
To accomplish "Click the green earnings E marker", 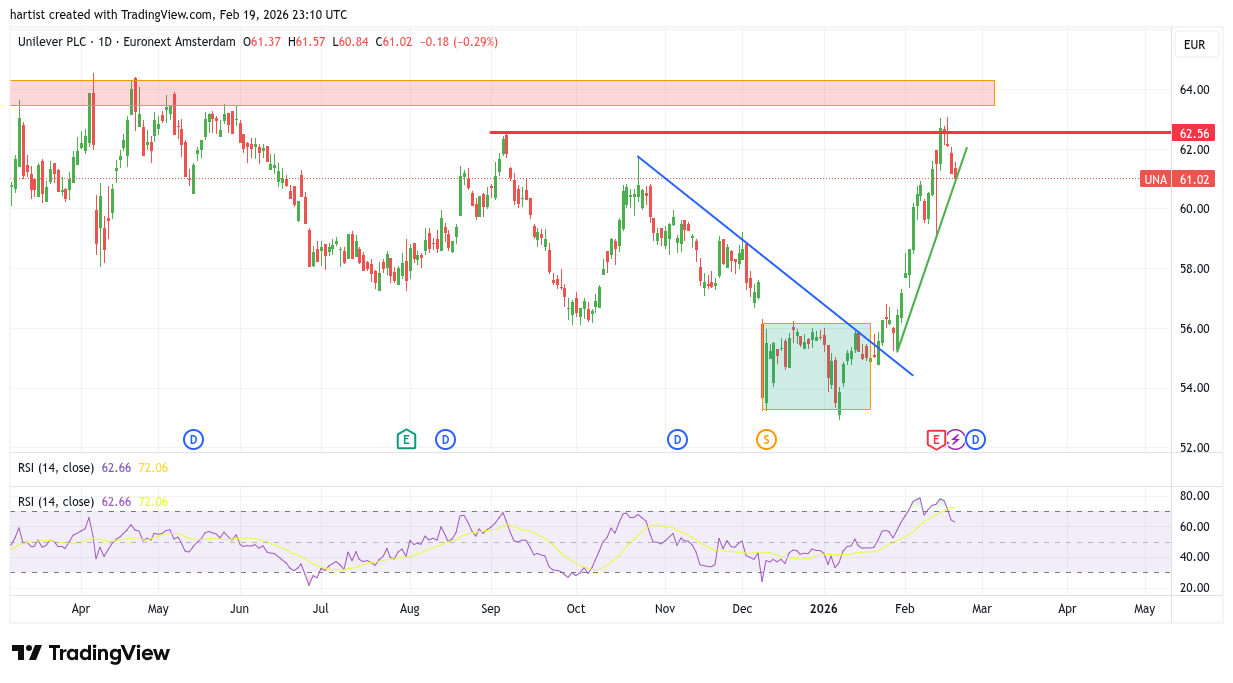I will click(x=406, y=439).
